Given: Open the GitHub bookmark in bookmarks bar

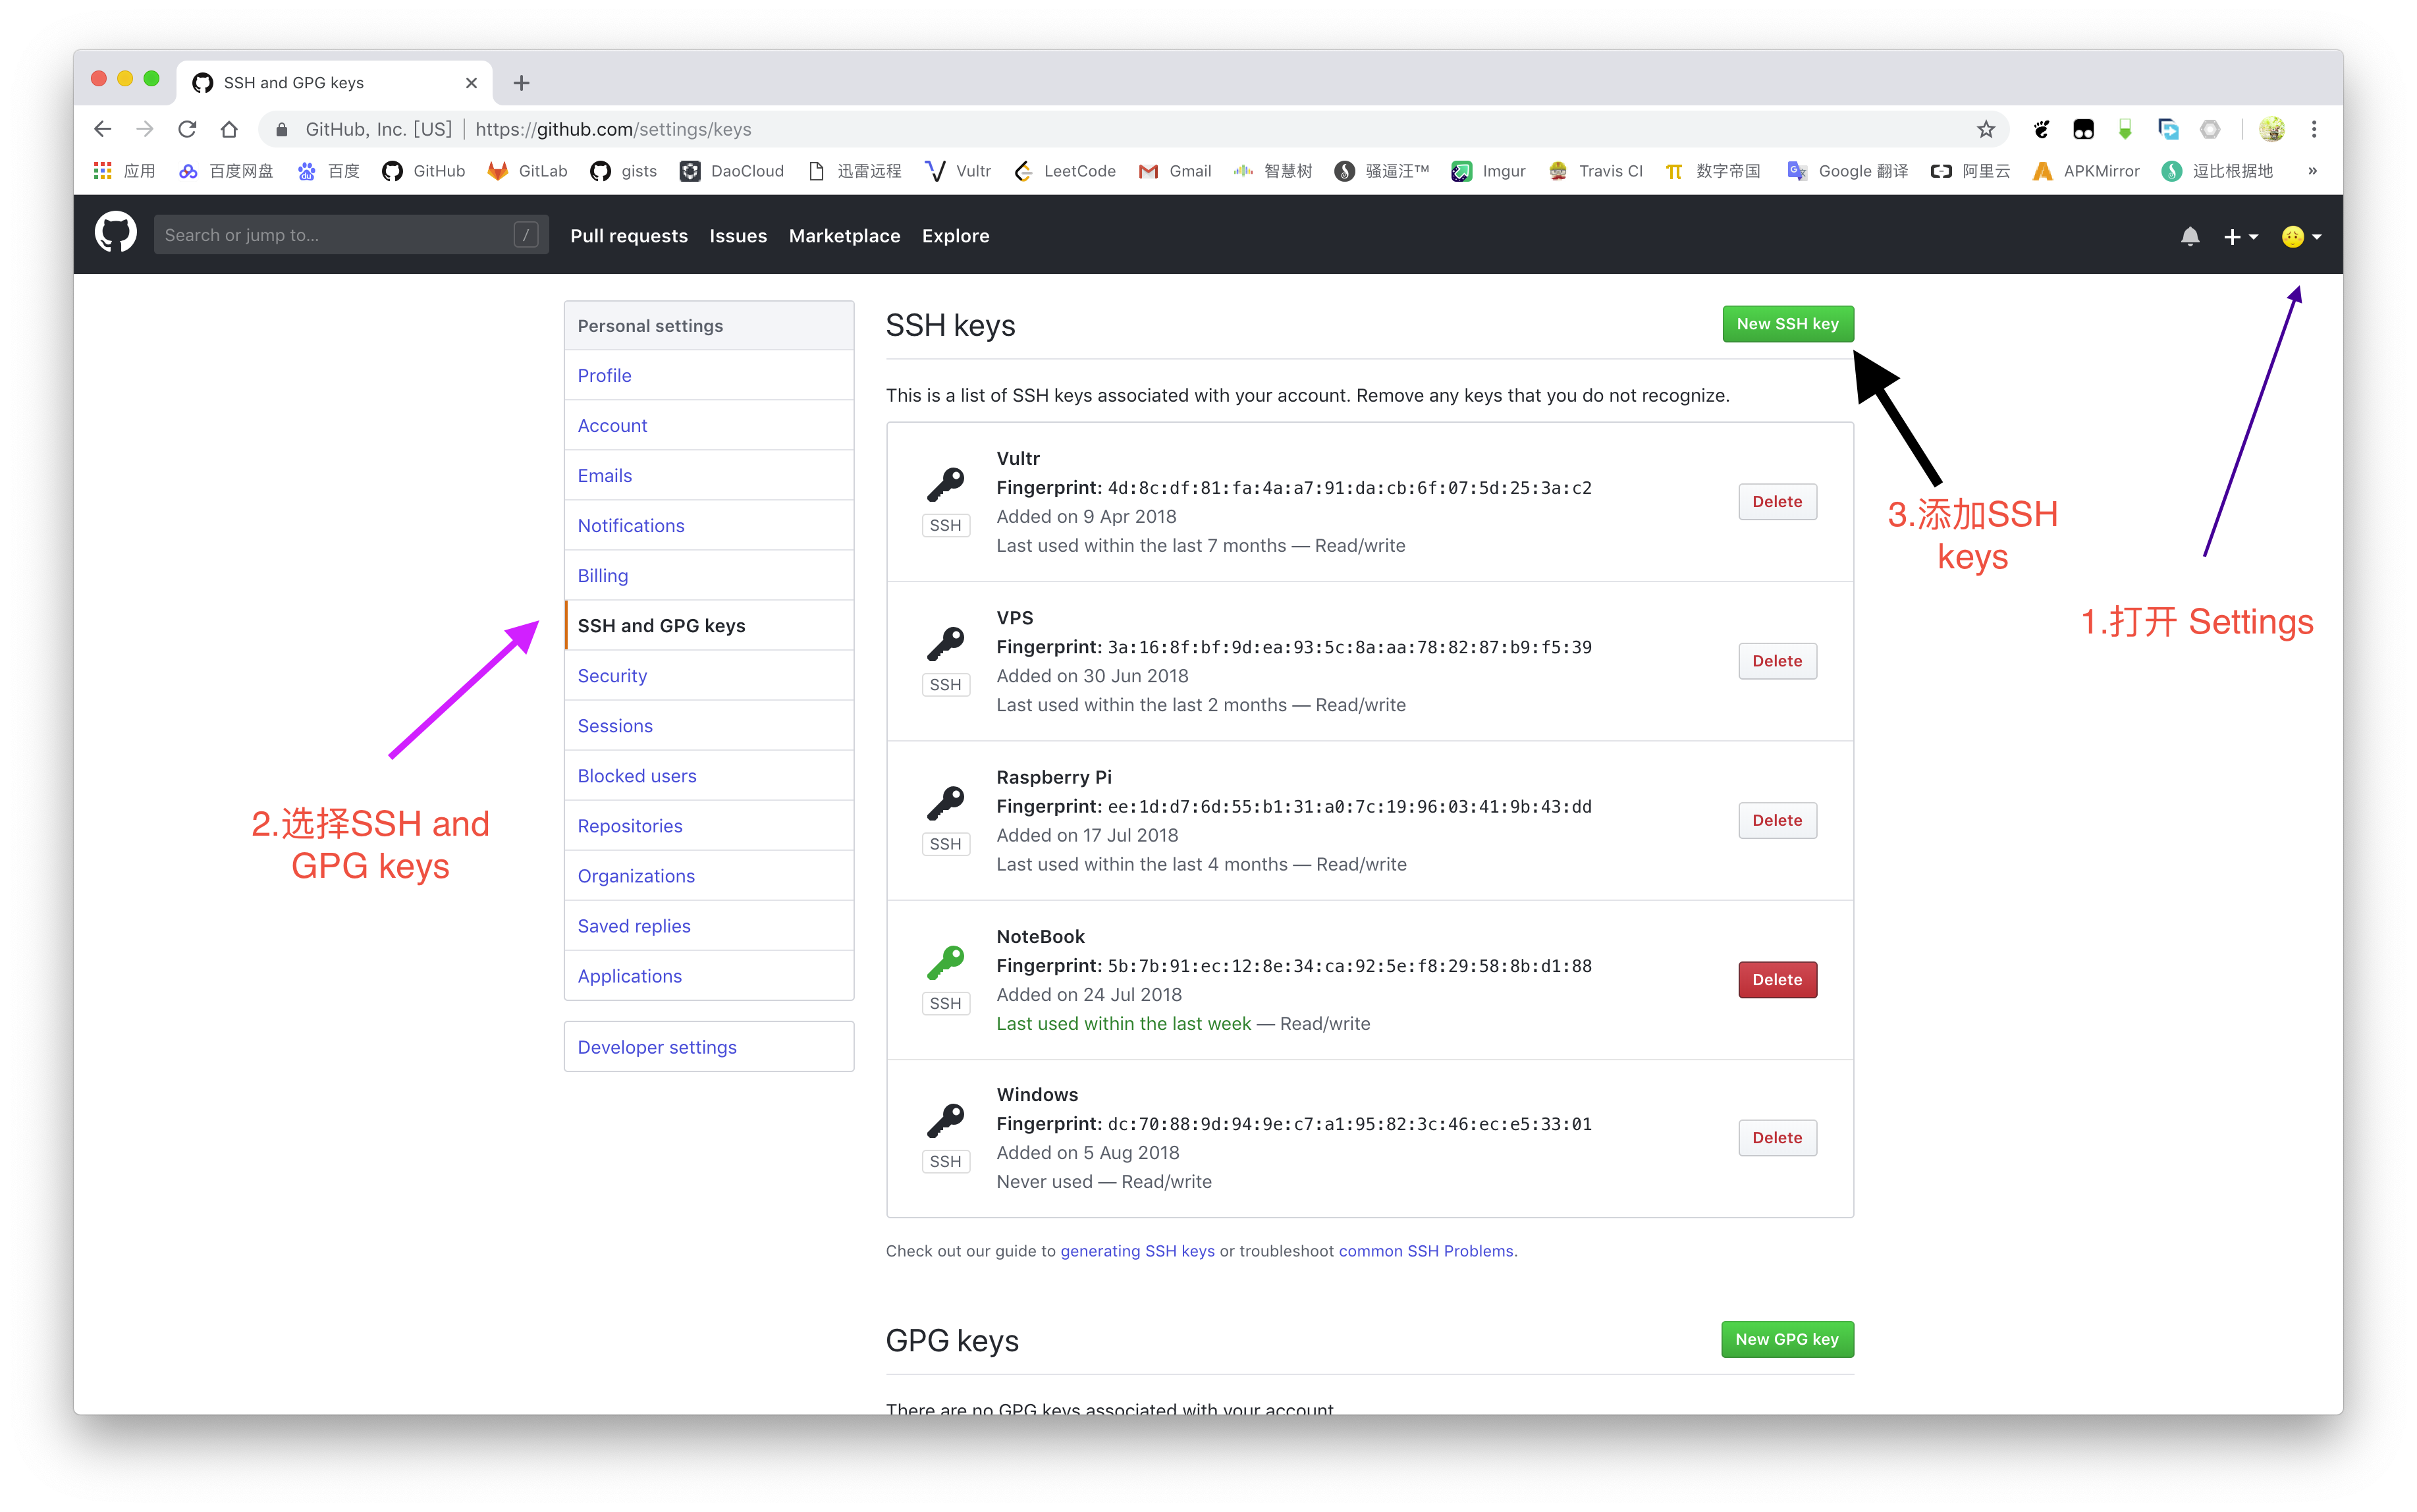Looking at the screenshot, I should [424, 171].
